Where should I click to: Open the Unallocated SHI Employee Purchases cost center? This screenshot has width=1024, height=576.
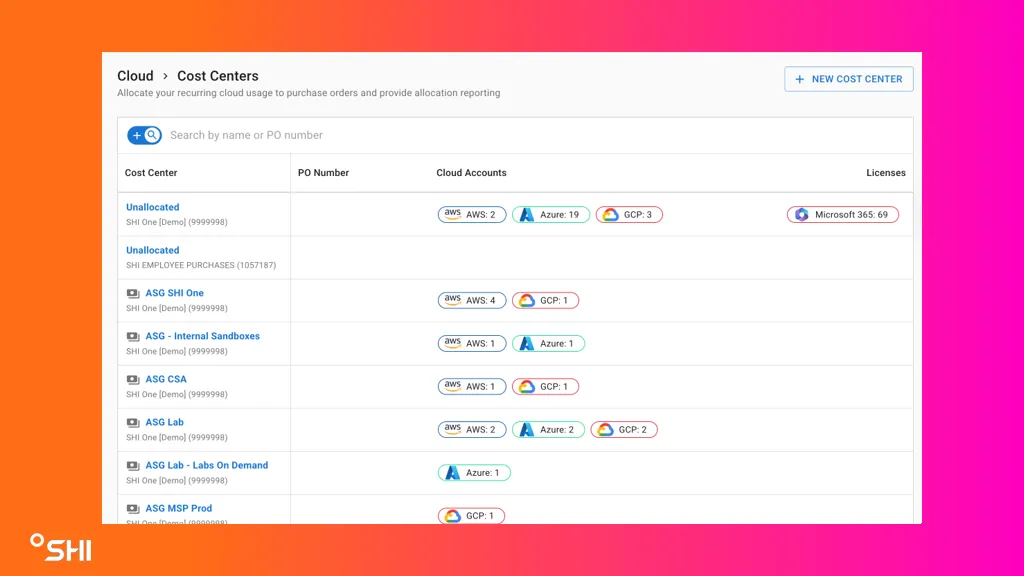pos(153,250)
